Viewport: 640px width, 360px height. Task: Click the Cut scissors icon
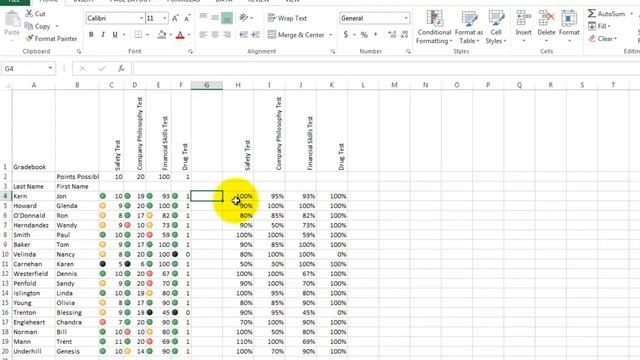[x=29, y=13]
